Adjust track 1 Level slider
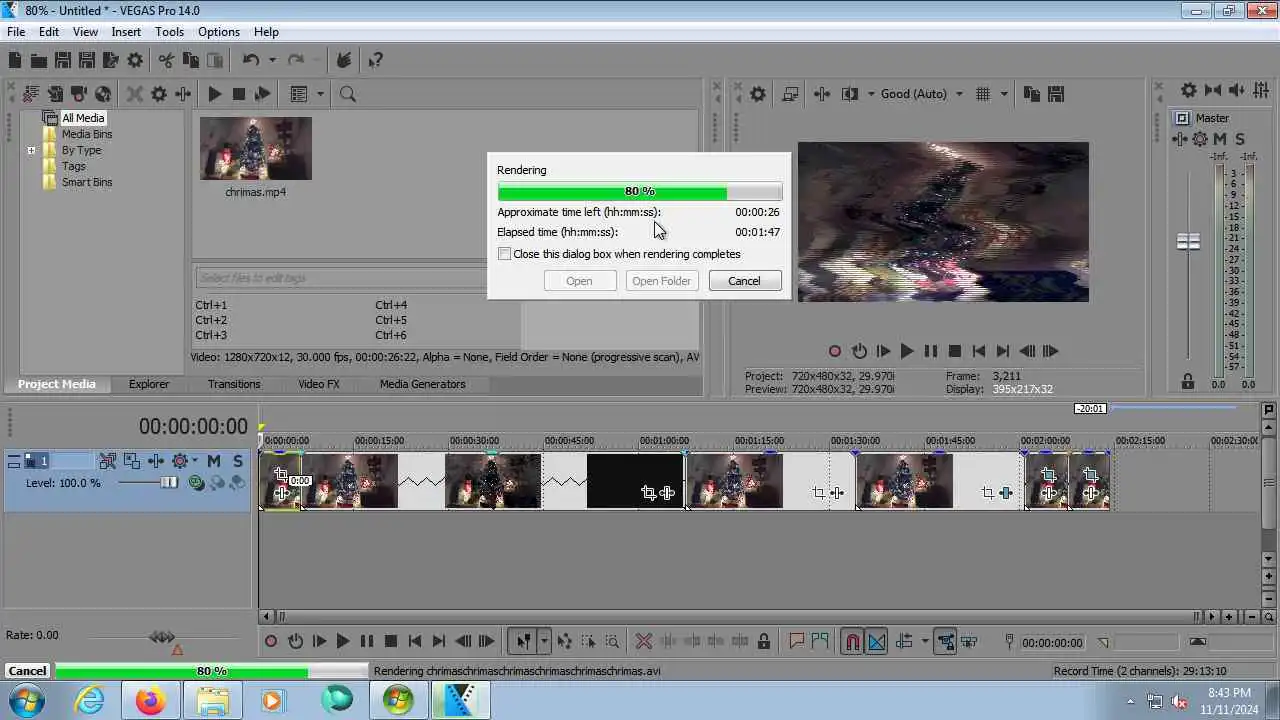Screen dimensions: 1280x720 coord(169,483)
